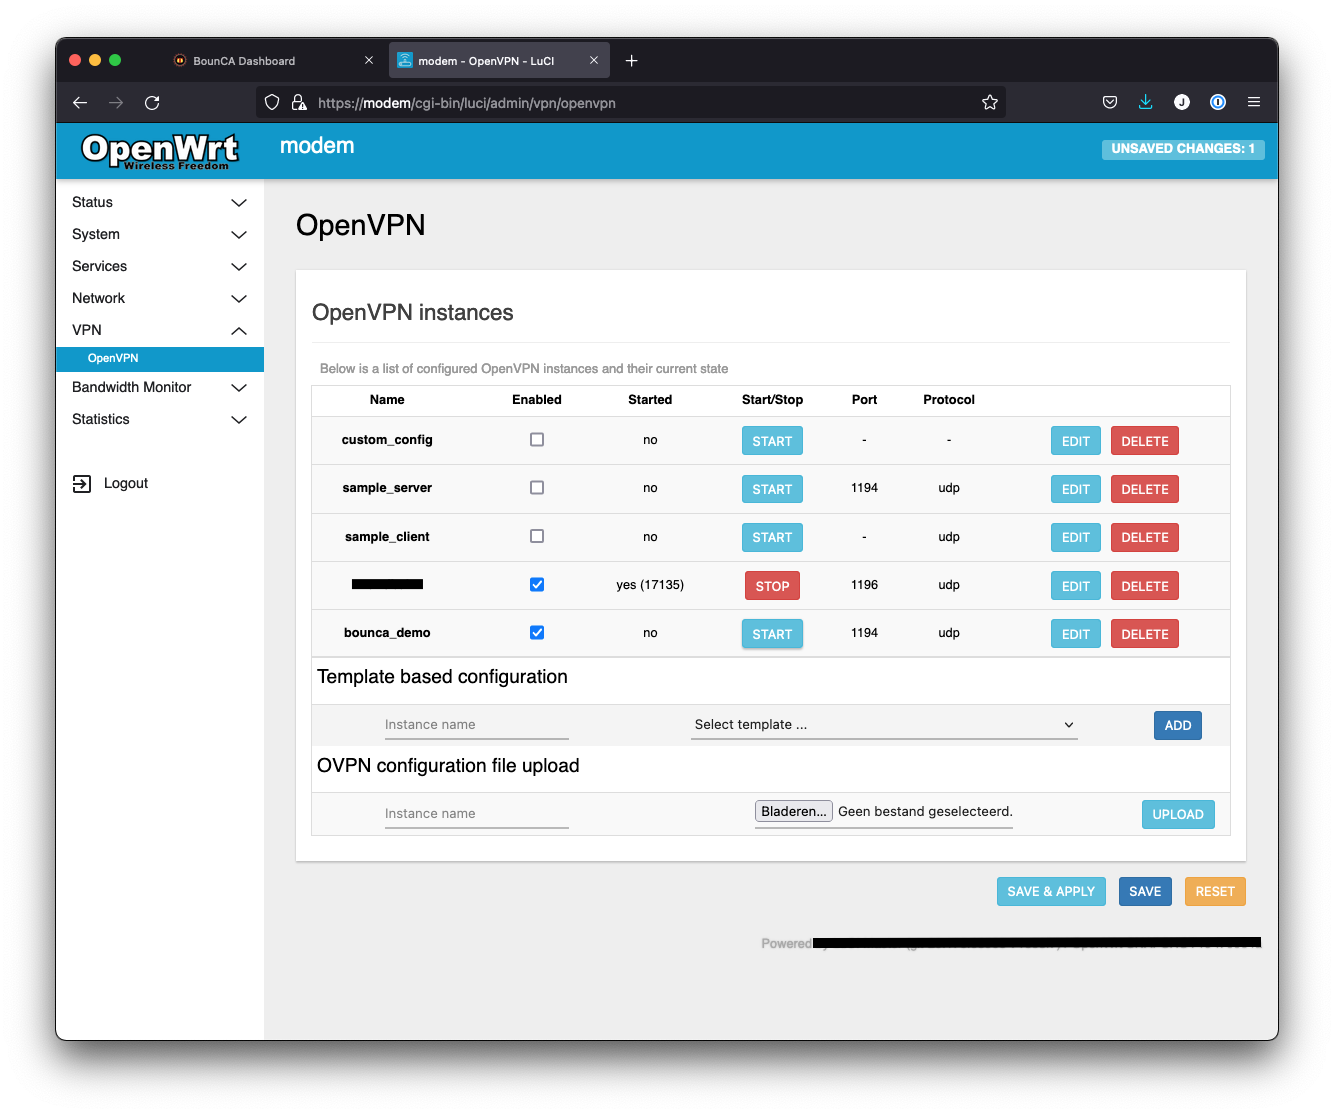This screenshot has width=1334, height=1114.
Task: Edit the sample_client instance
Action: (1076, 538)
